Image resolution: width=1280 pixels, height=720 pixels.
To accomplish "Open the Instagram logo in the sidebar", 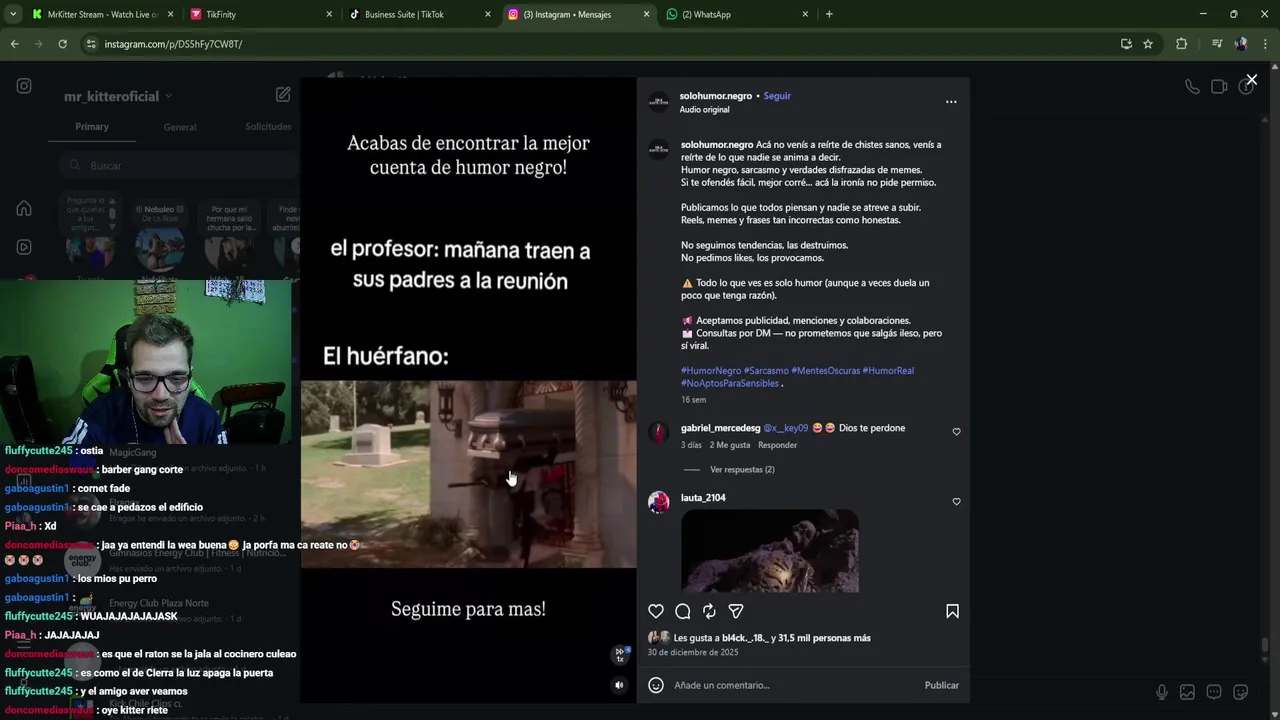I will click(24, 86).
